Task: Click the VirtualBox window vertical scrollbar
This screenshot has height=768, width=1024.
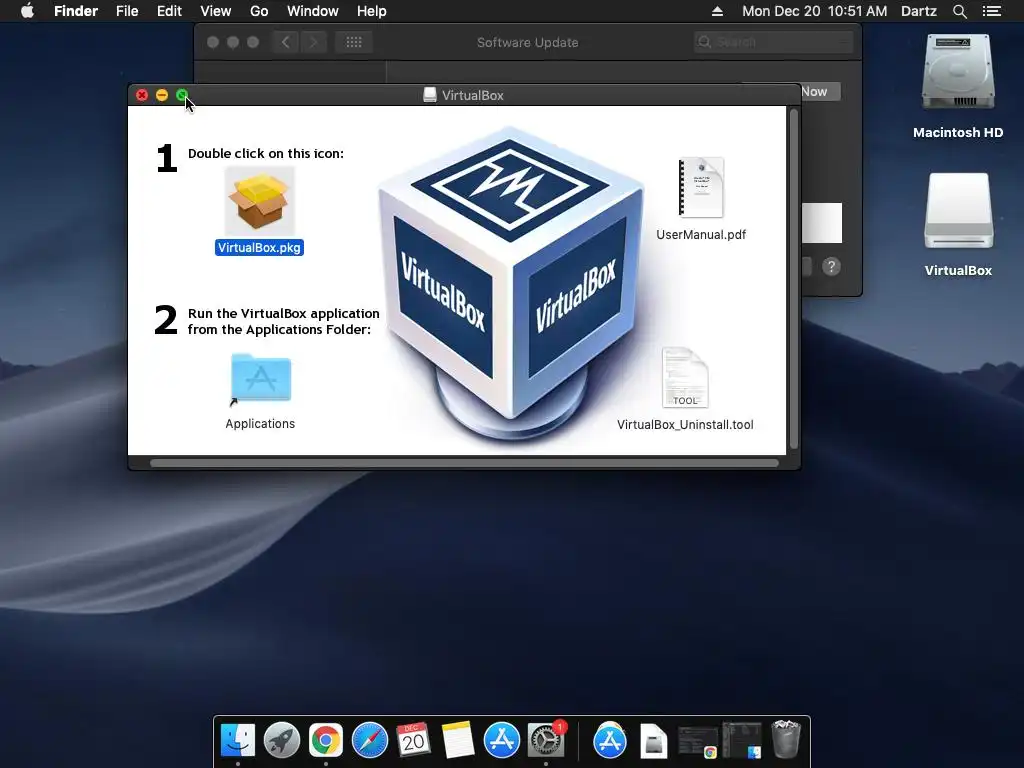Action: 794,279
